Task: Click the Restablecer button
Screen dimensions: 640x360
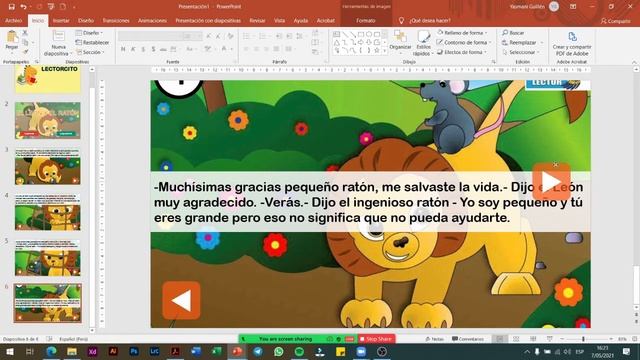Action: [92, 42]
